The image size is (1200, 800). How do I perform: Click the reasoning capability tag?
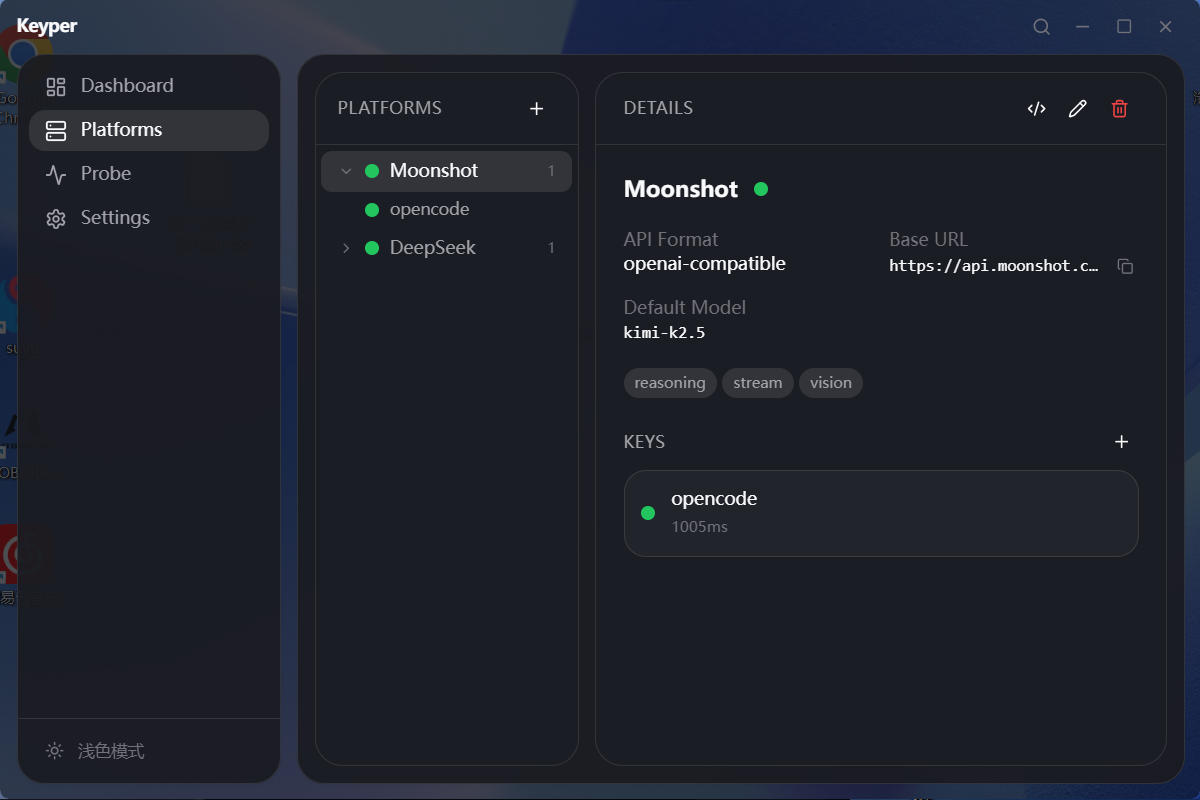(x=670, y=383)
